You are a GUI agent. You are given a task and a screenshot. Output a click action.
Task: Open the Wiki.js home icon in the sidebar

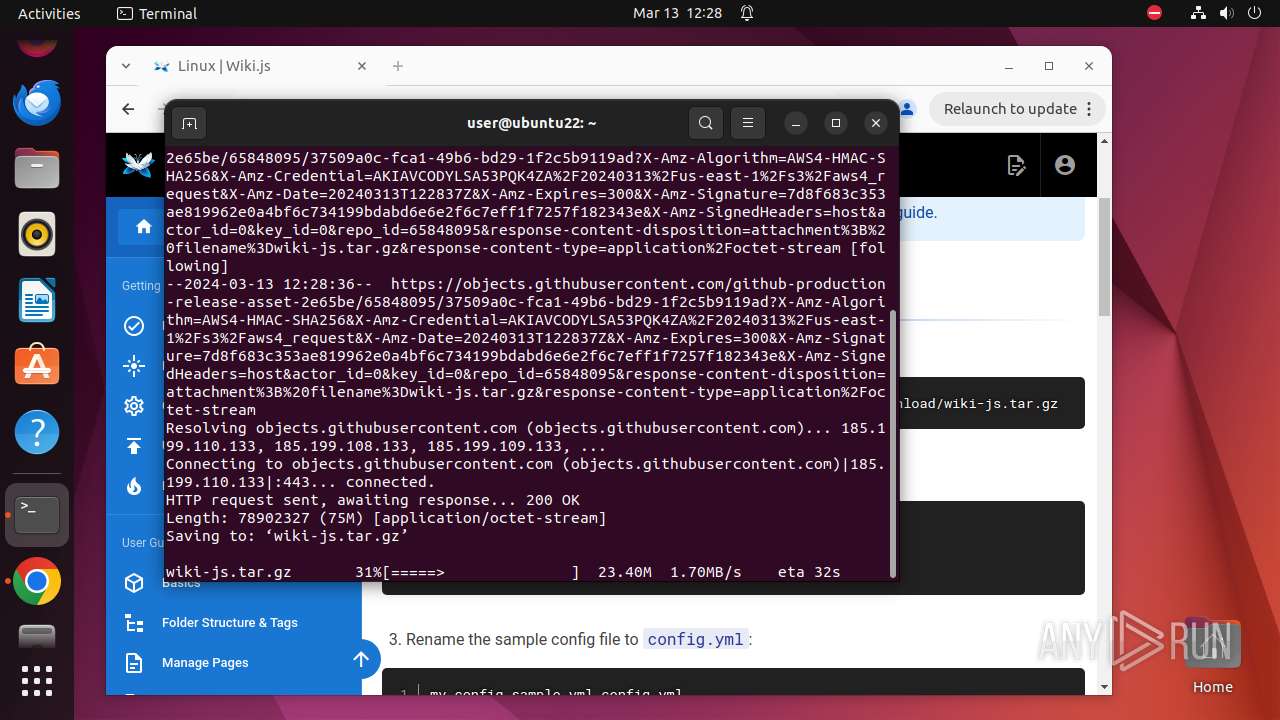[x=143, y=226]
